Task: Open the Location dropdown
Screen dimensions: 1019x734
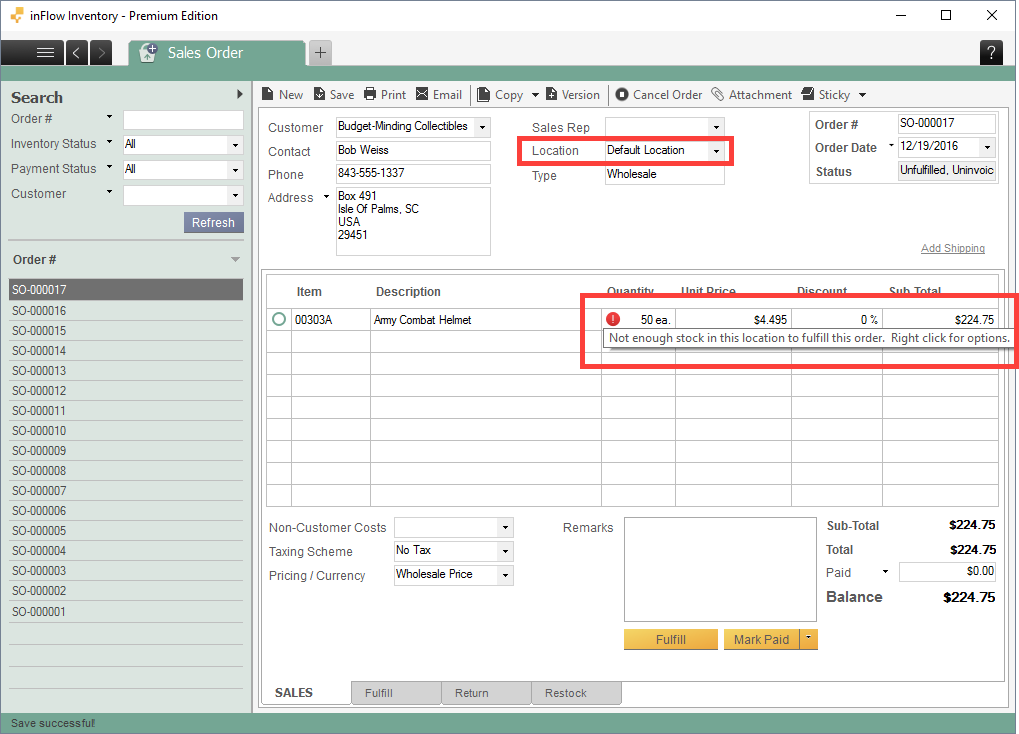Action: click(x=716, y=151)
